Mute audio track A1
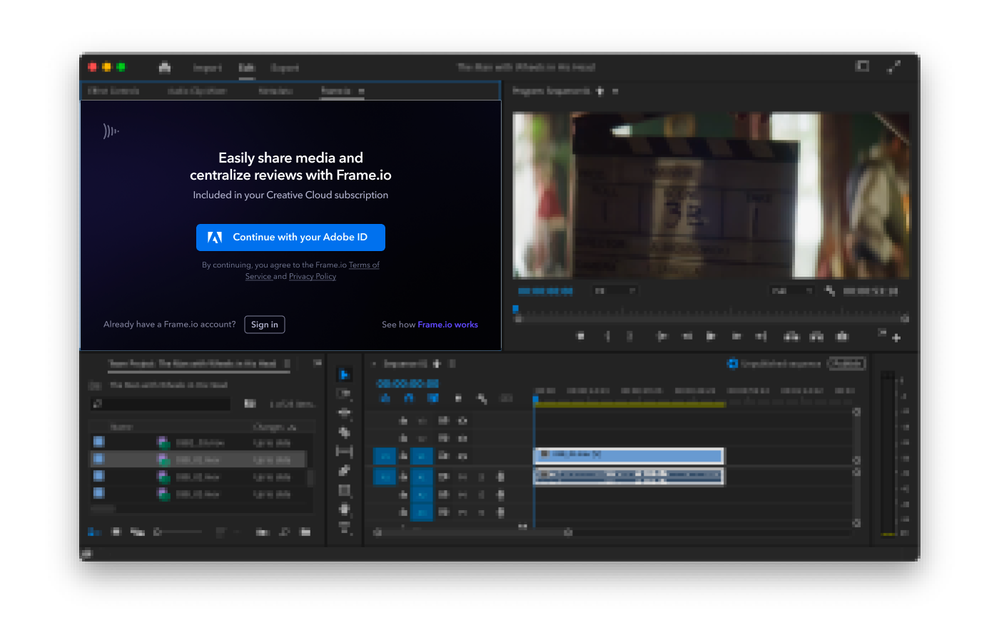The image size is (999, 642). tap(463, 476)
